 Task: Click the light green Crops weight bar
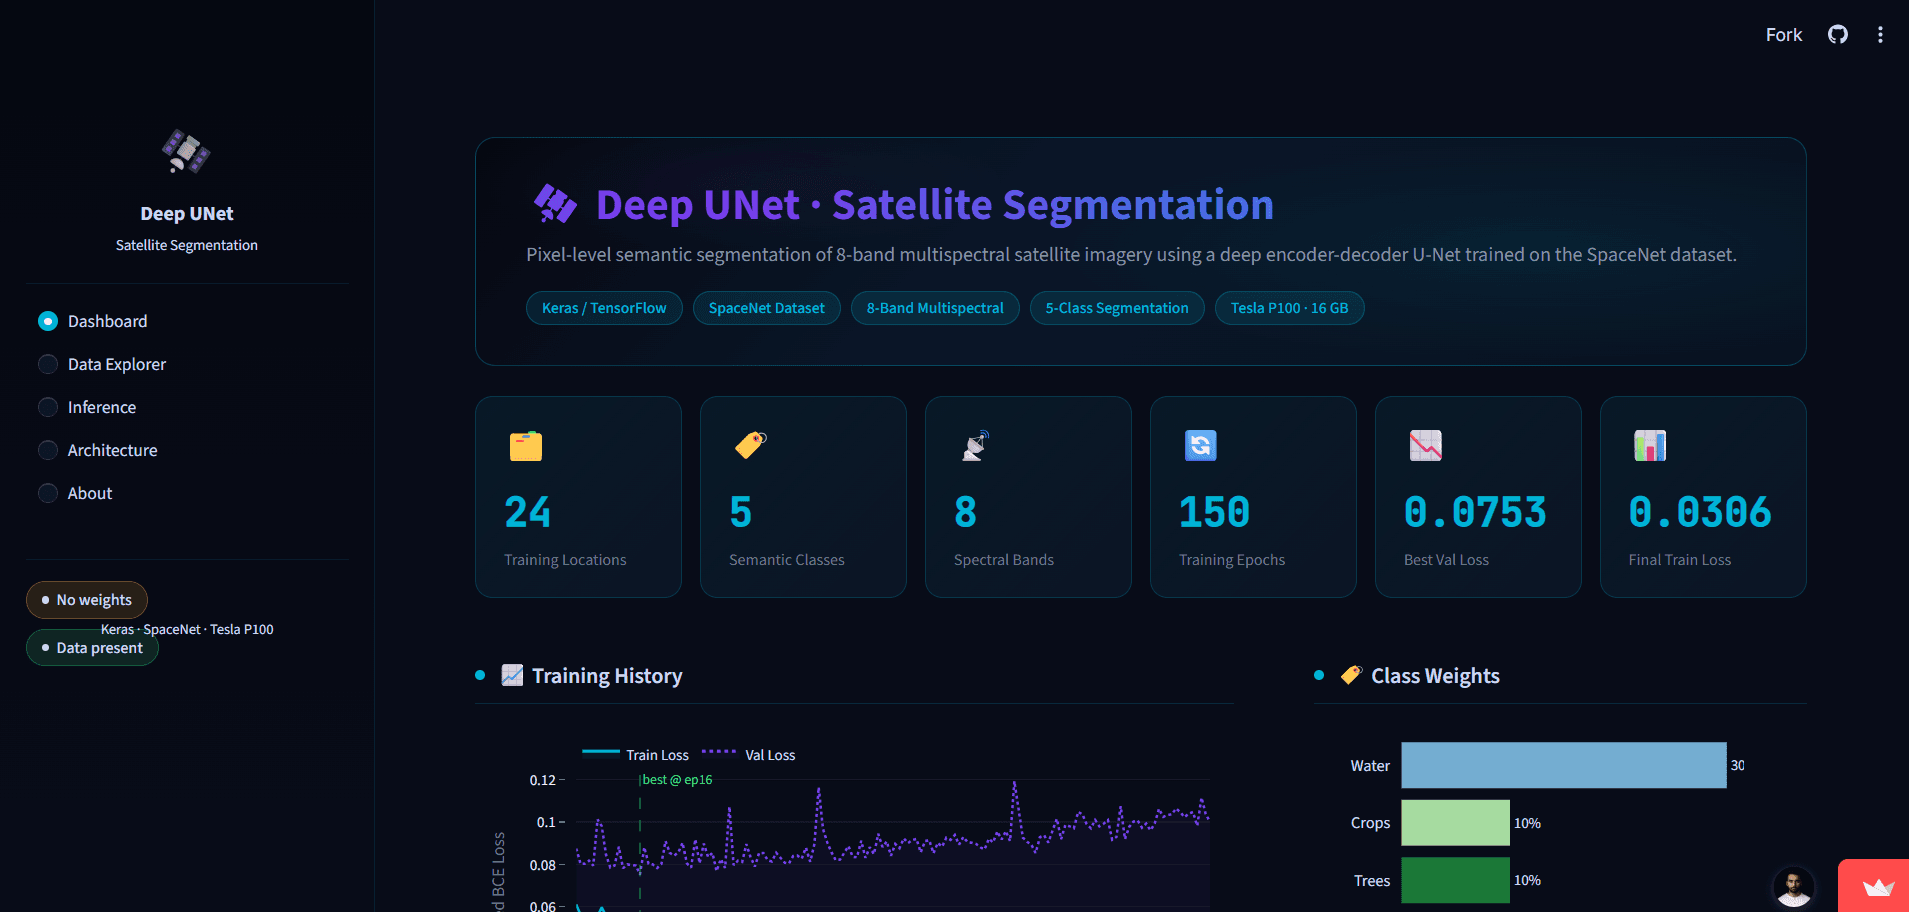[1455, 823]
